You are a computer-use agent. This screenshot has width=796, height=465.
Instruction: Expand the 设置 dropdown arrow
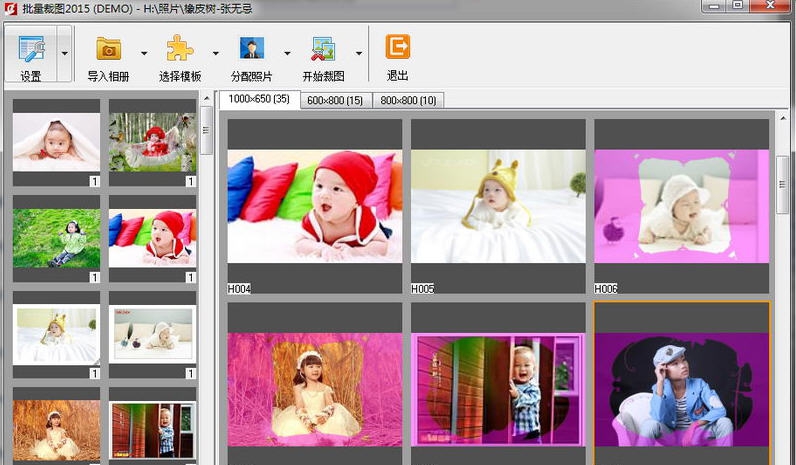[64, 53]
